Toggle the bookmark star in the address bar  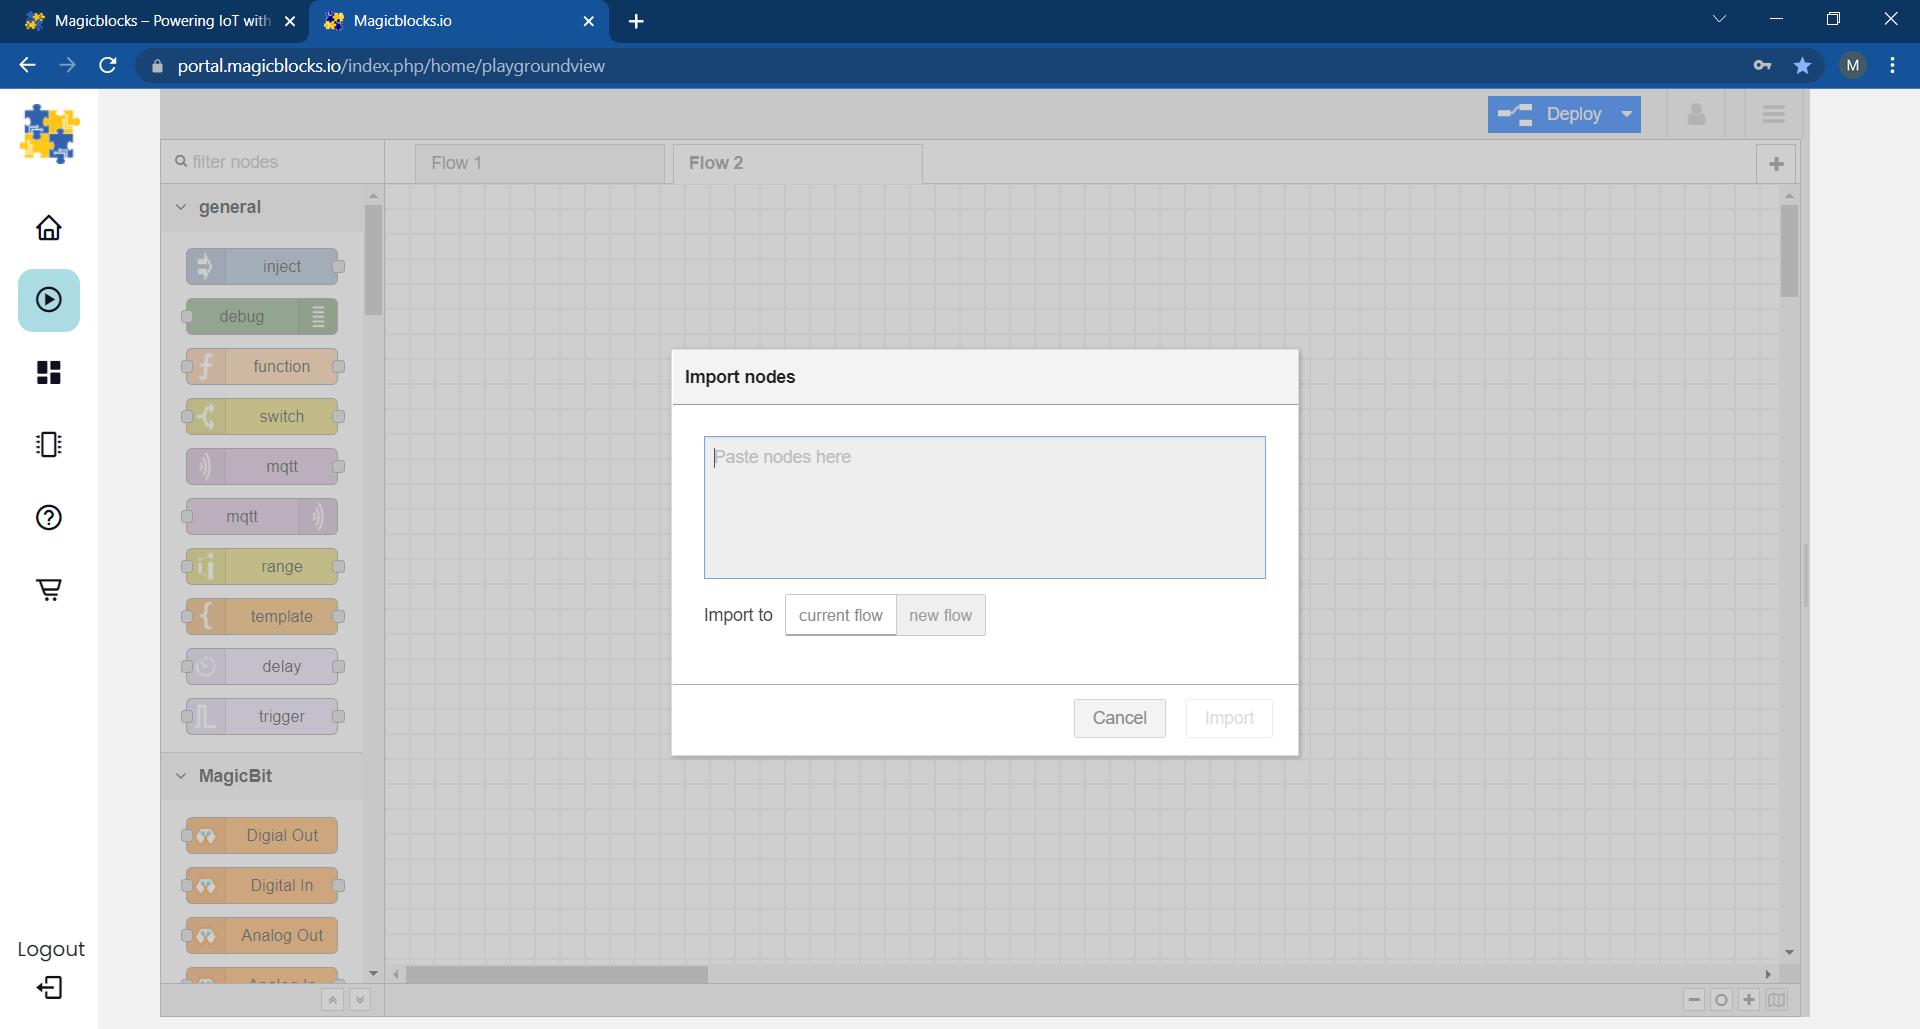[x=1803, y=65]
